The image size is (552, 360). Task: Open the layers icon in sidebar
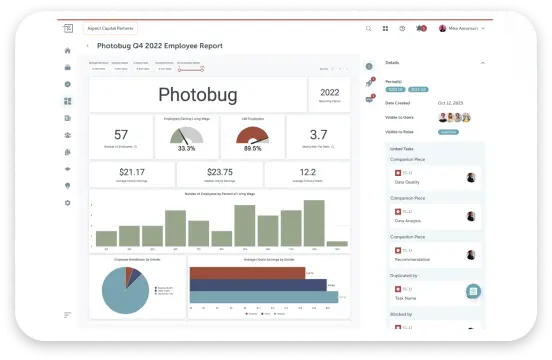click(68, 169)
